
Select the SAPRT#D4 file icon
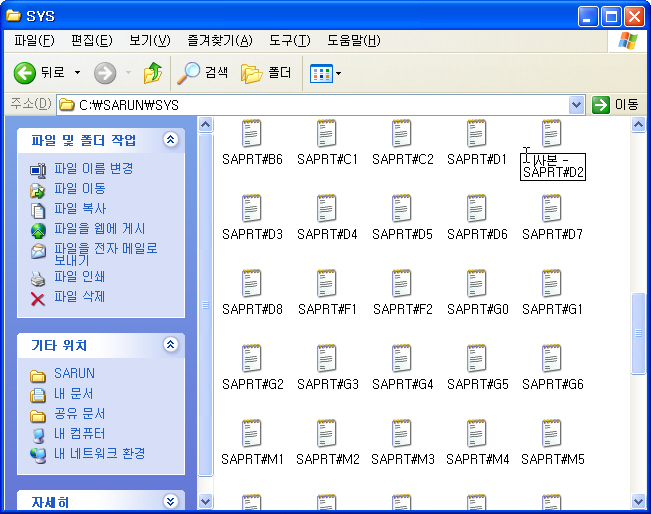tap(327, 208)
